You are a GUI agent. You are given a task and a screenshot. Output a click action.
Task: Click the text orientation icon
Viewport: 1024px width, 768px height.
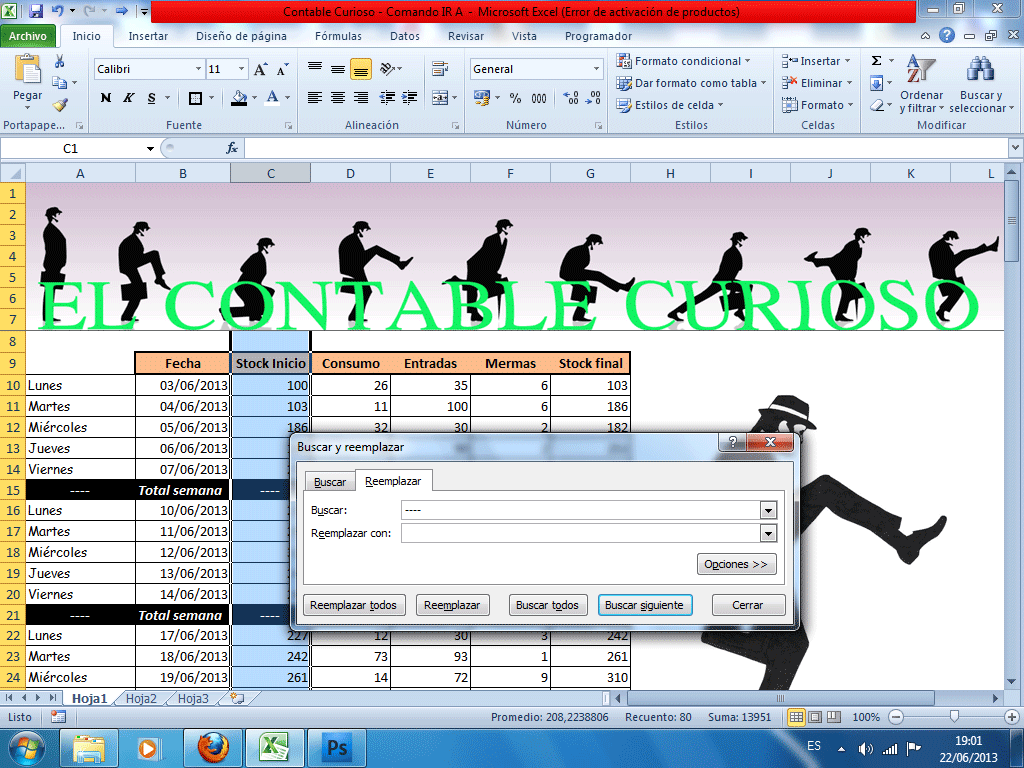click(388, 69)
